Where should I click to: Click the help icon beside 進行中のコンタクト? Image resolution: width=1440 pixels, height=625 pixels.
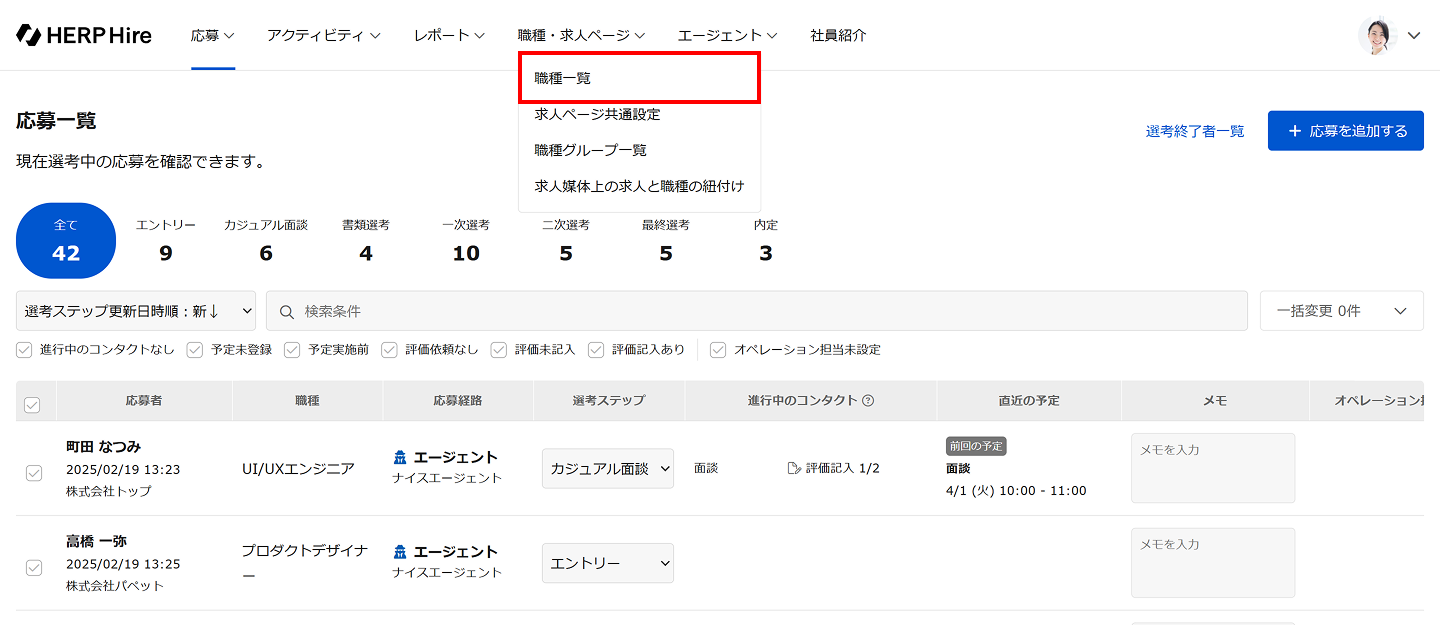coord(868,401)
